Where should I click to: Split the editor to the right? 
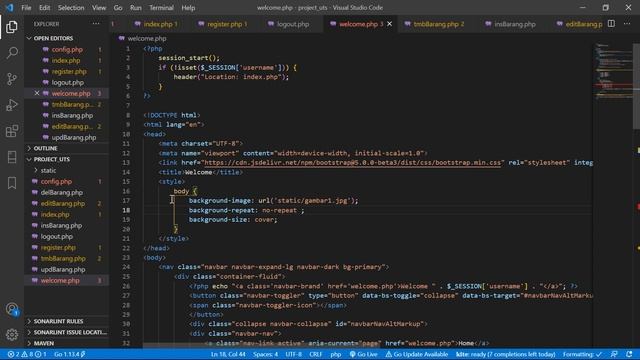tap(611, 24)
